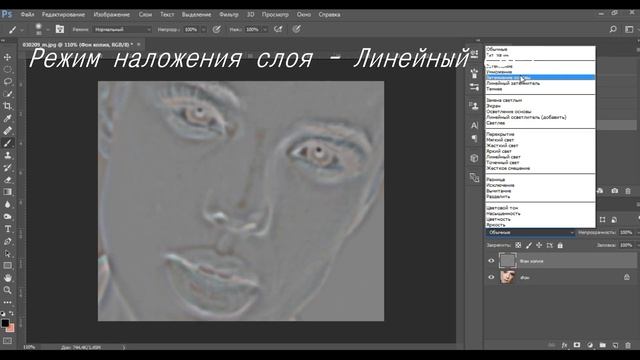The image size is (640, 360).
Task: Open tool preset picker arrow
Action: [22, 29]
